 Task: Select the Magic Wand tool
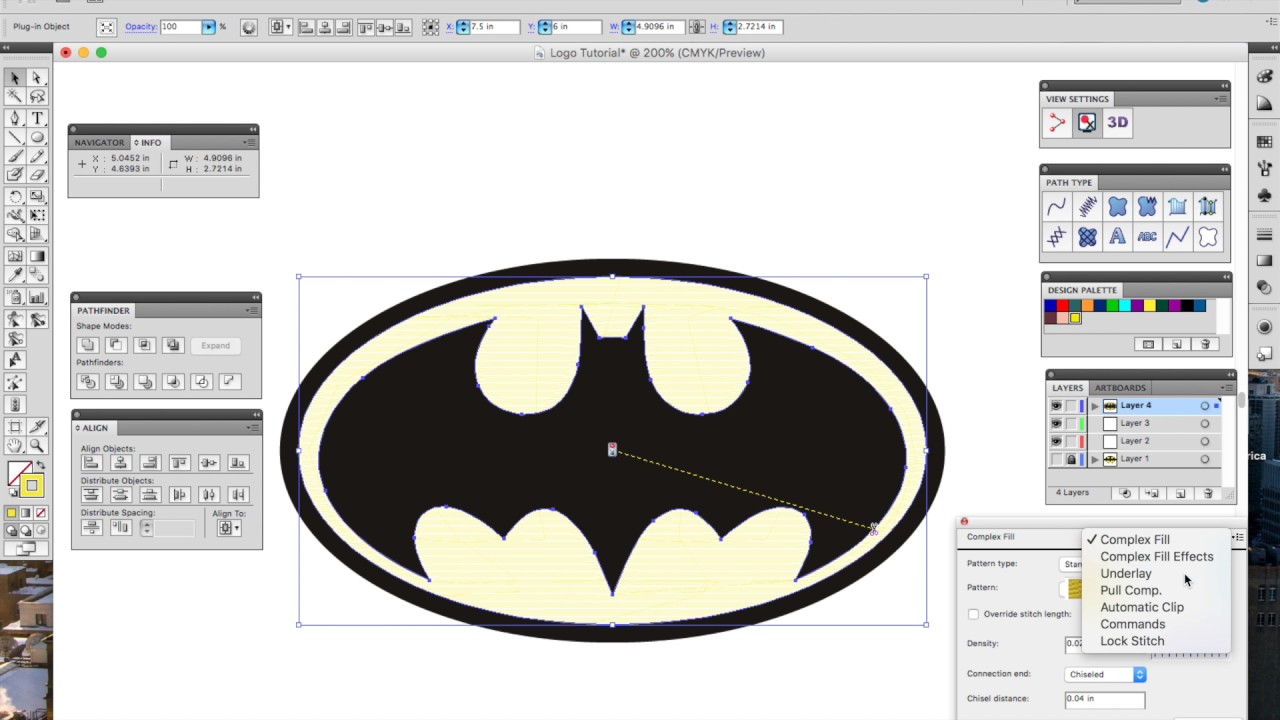(x=15, y=97)
